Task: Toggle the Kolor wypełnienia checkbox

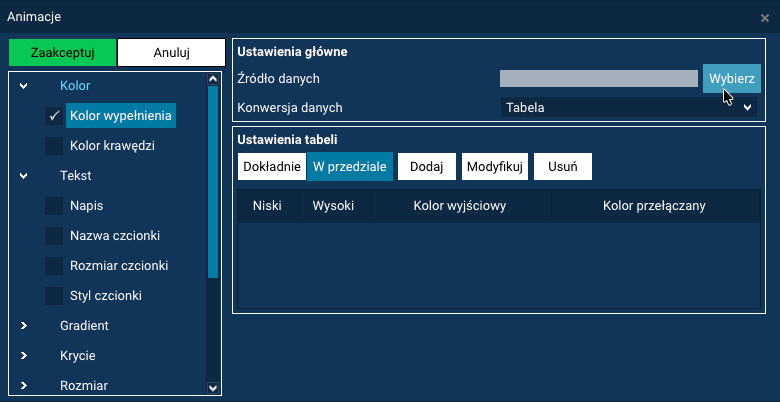Action: (x=54, y=116)
